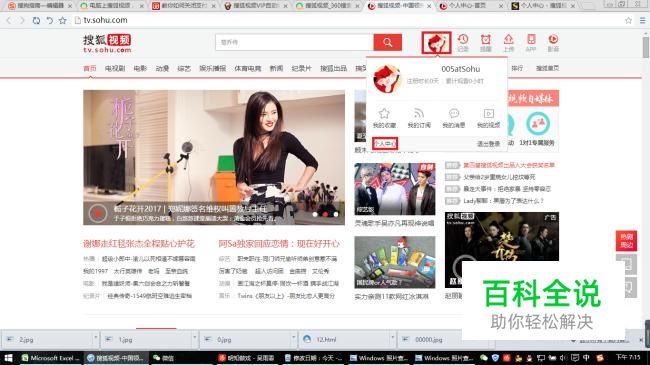Screen dimensions: 650x365
Task: Open the 电视剧 navigation tab
Action: pos(115,68)
